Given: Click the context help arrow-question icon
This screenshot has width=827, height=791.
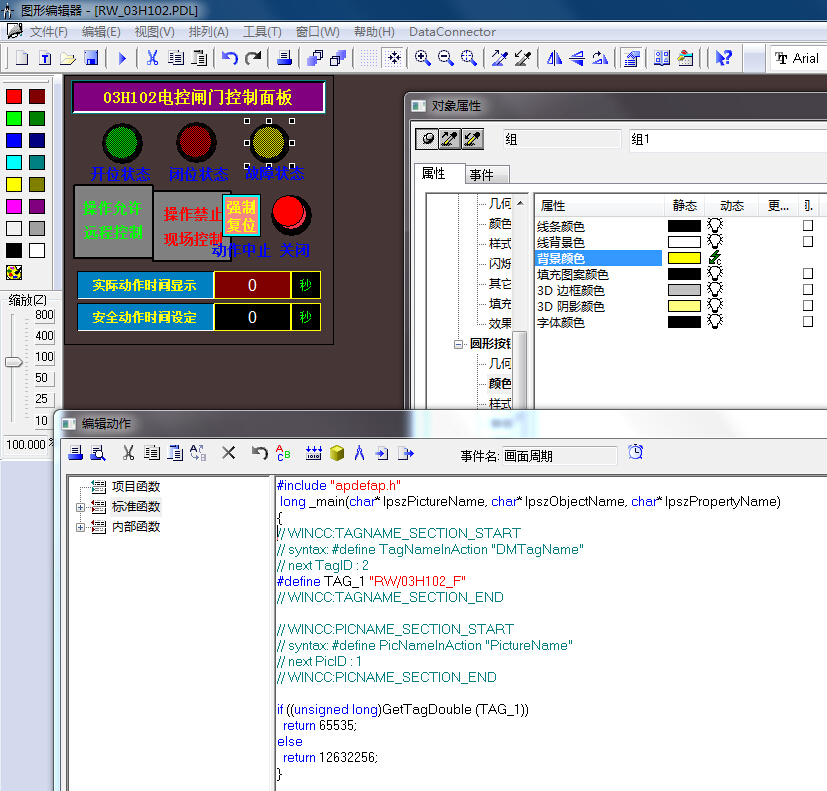Looking at the screenshot, I should coord(723,59).
